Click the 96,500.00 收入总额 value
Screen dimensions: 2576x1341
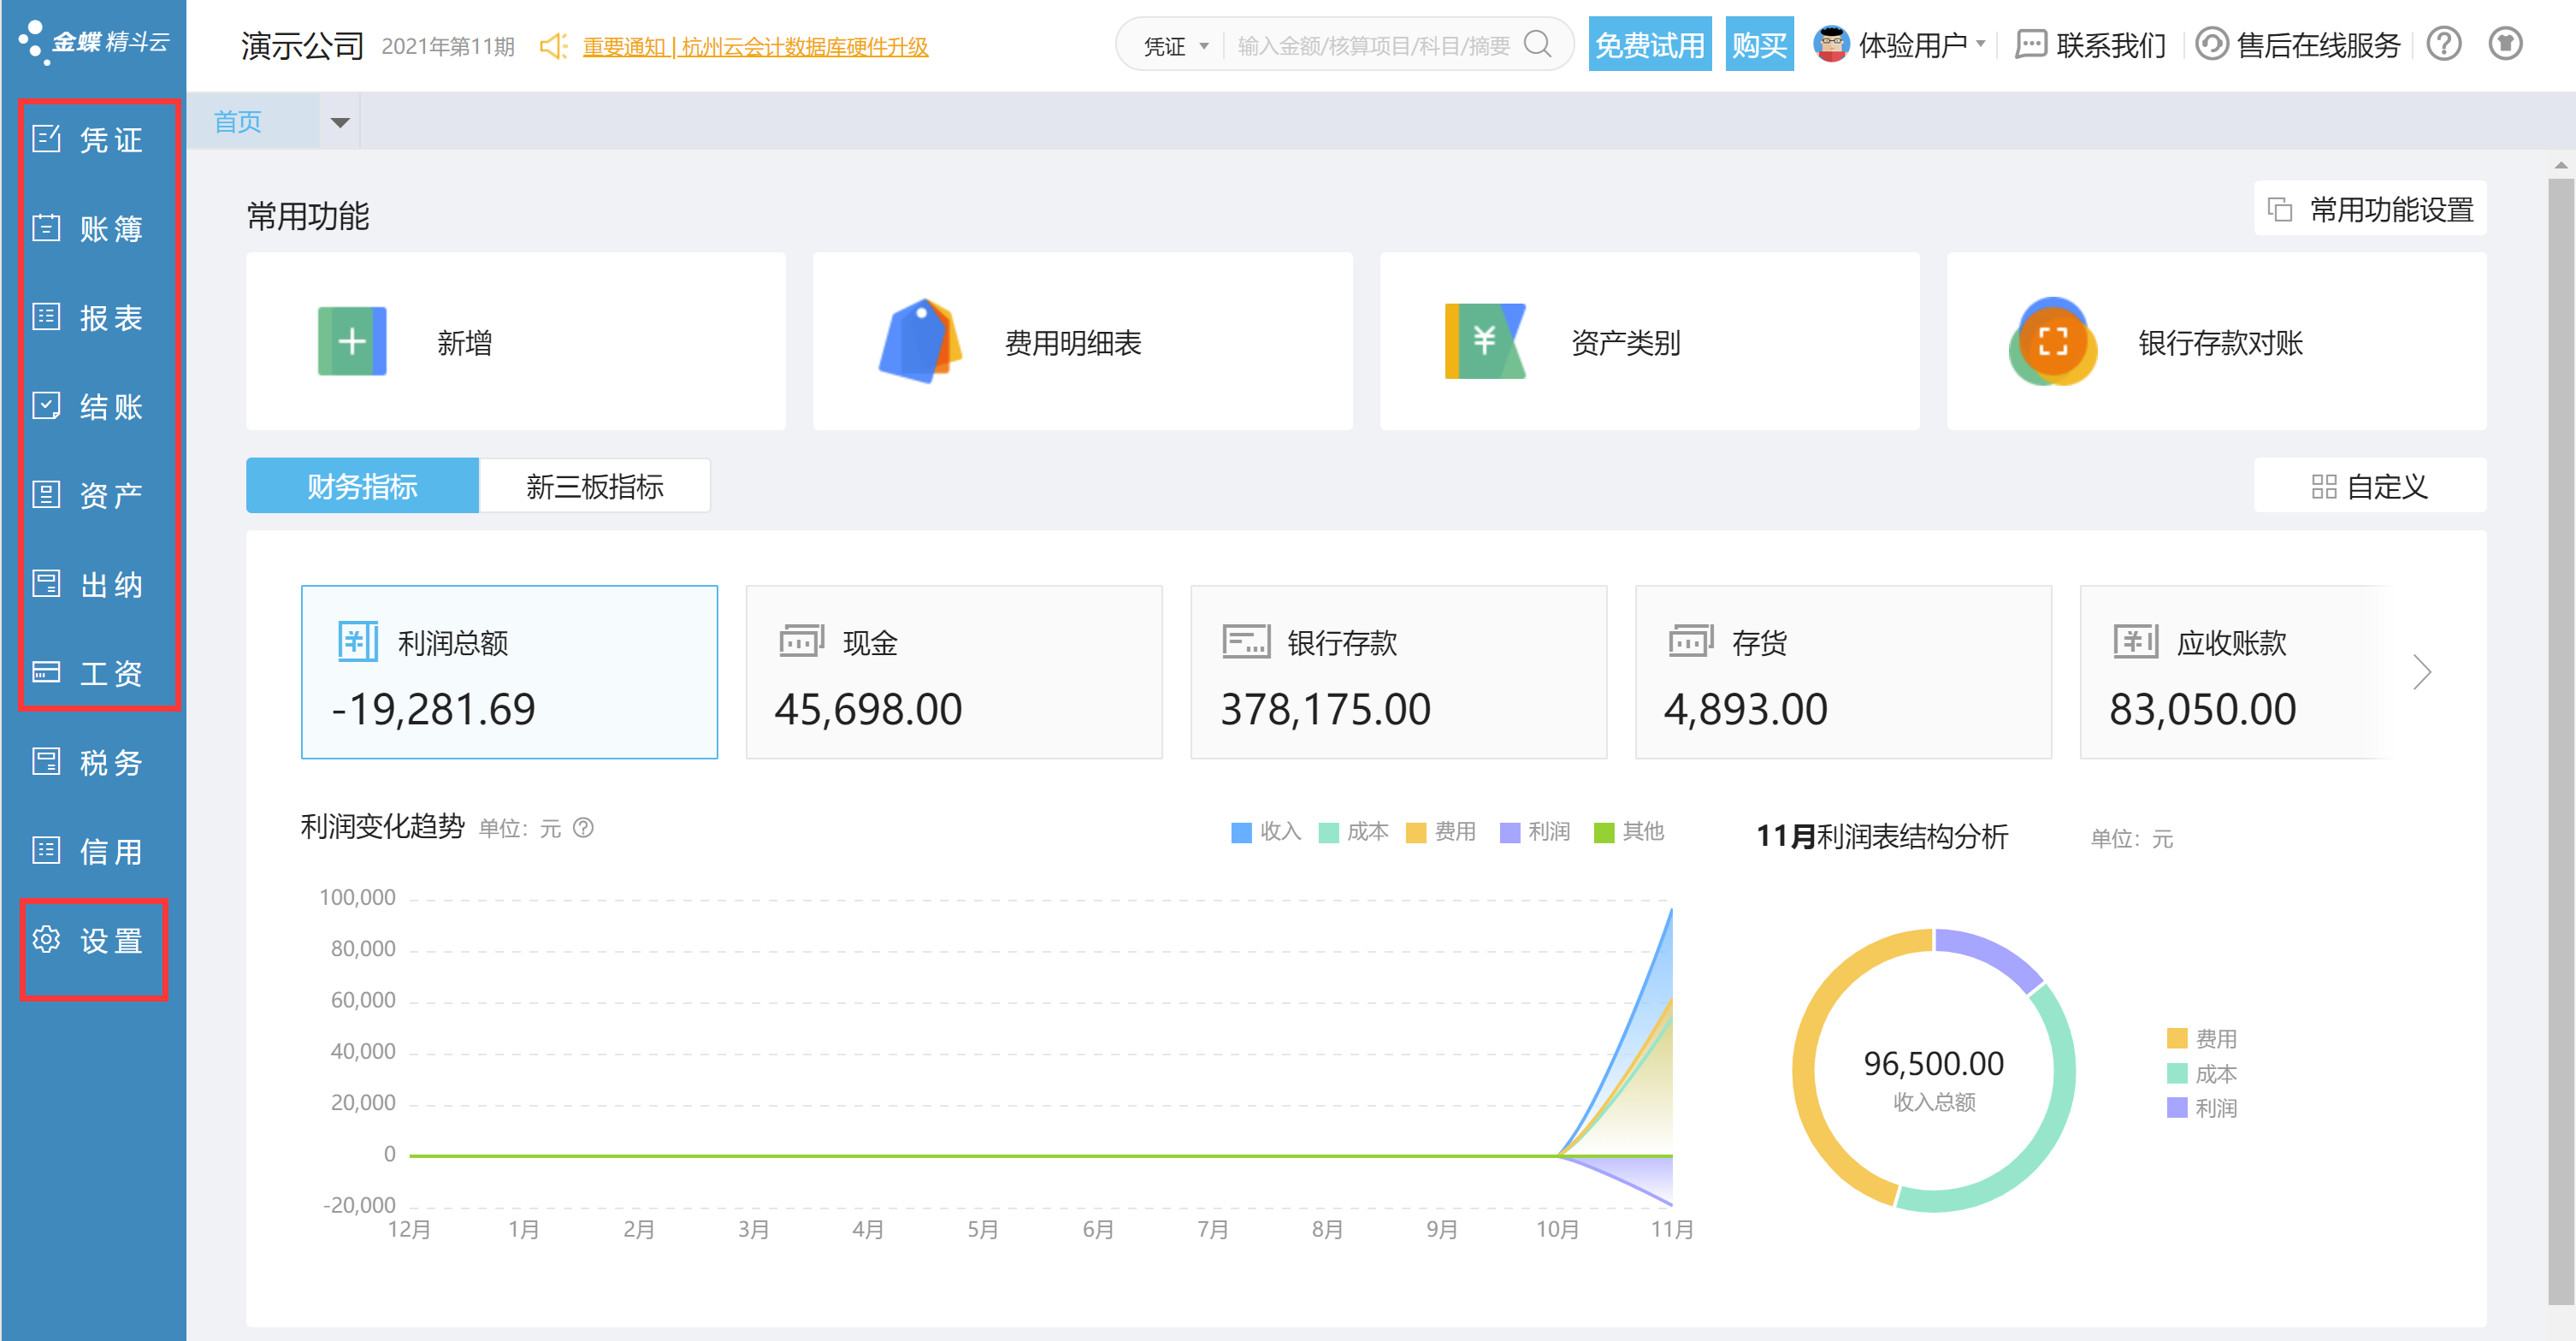[x=1934, y=1063]
